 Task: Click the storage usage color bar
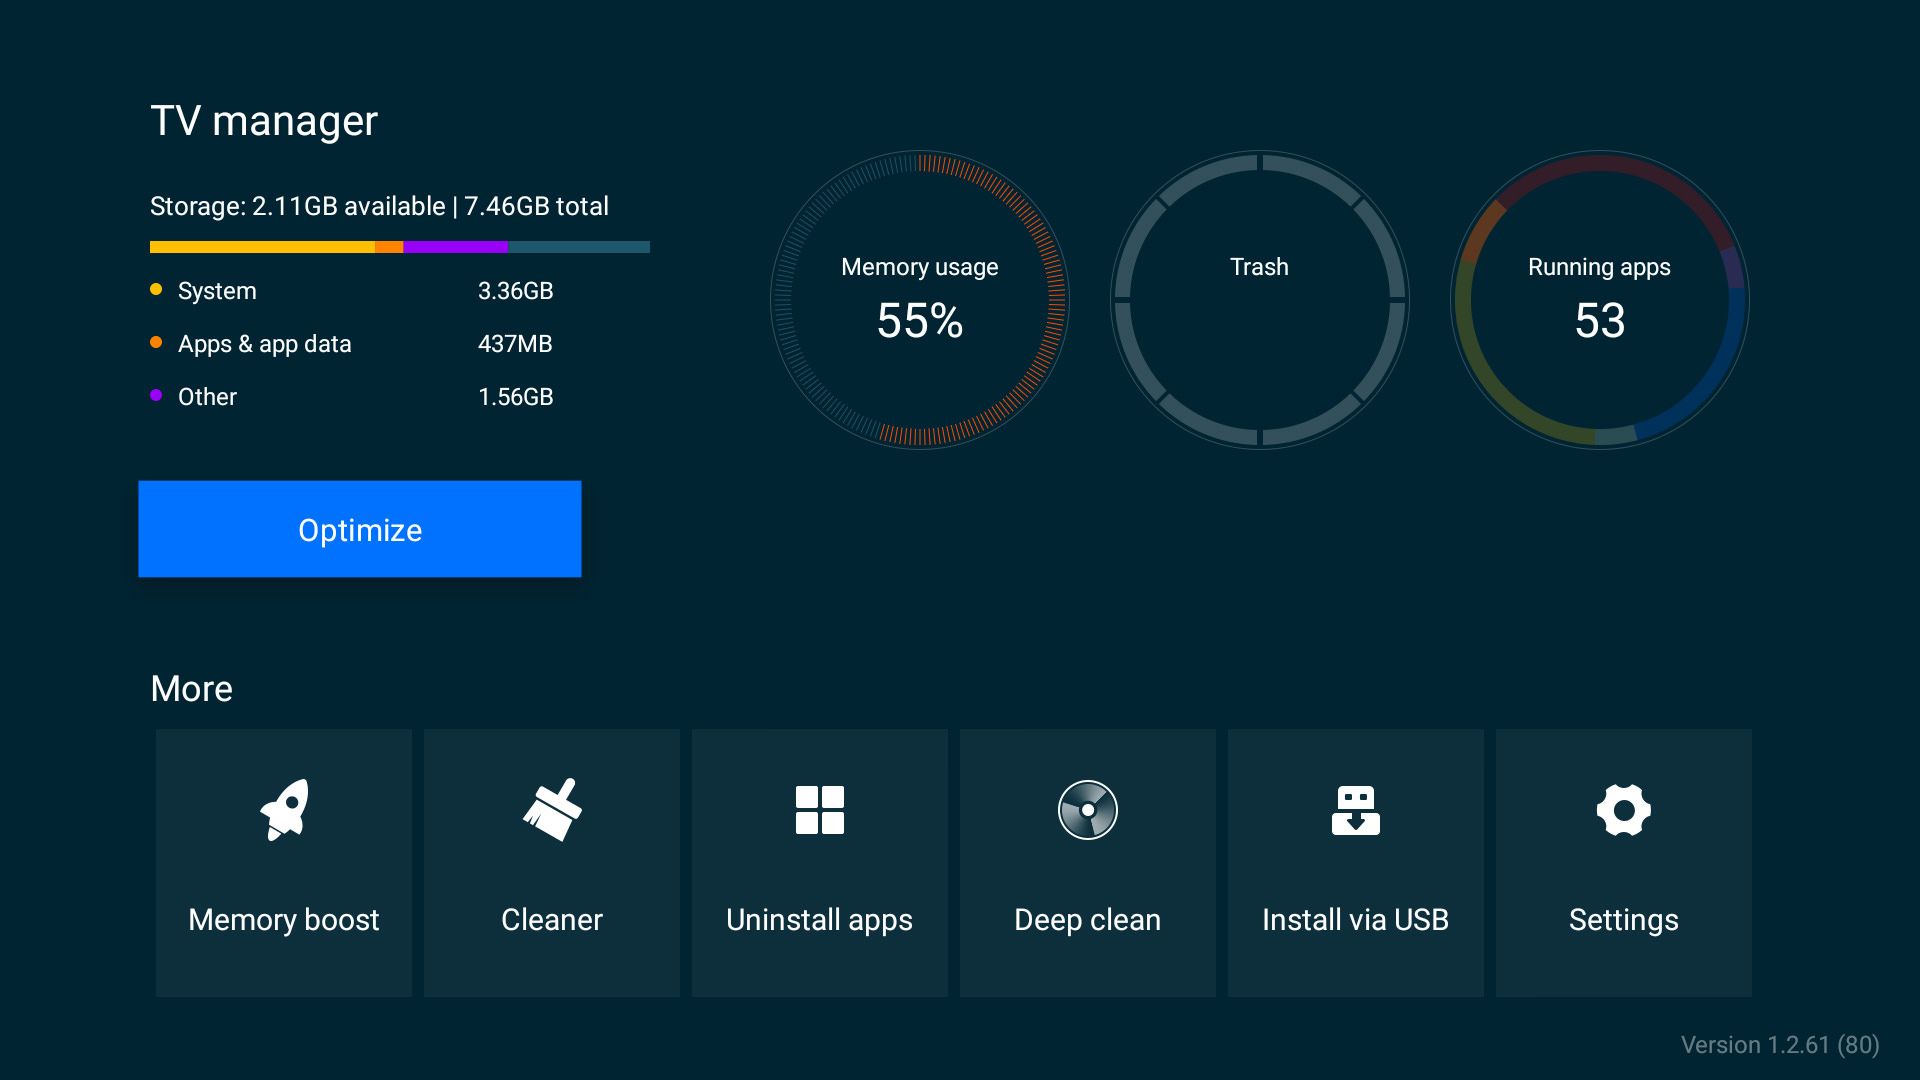(400, 247)
